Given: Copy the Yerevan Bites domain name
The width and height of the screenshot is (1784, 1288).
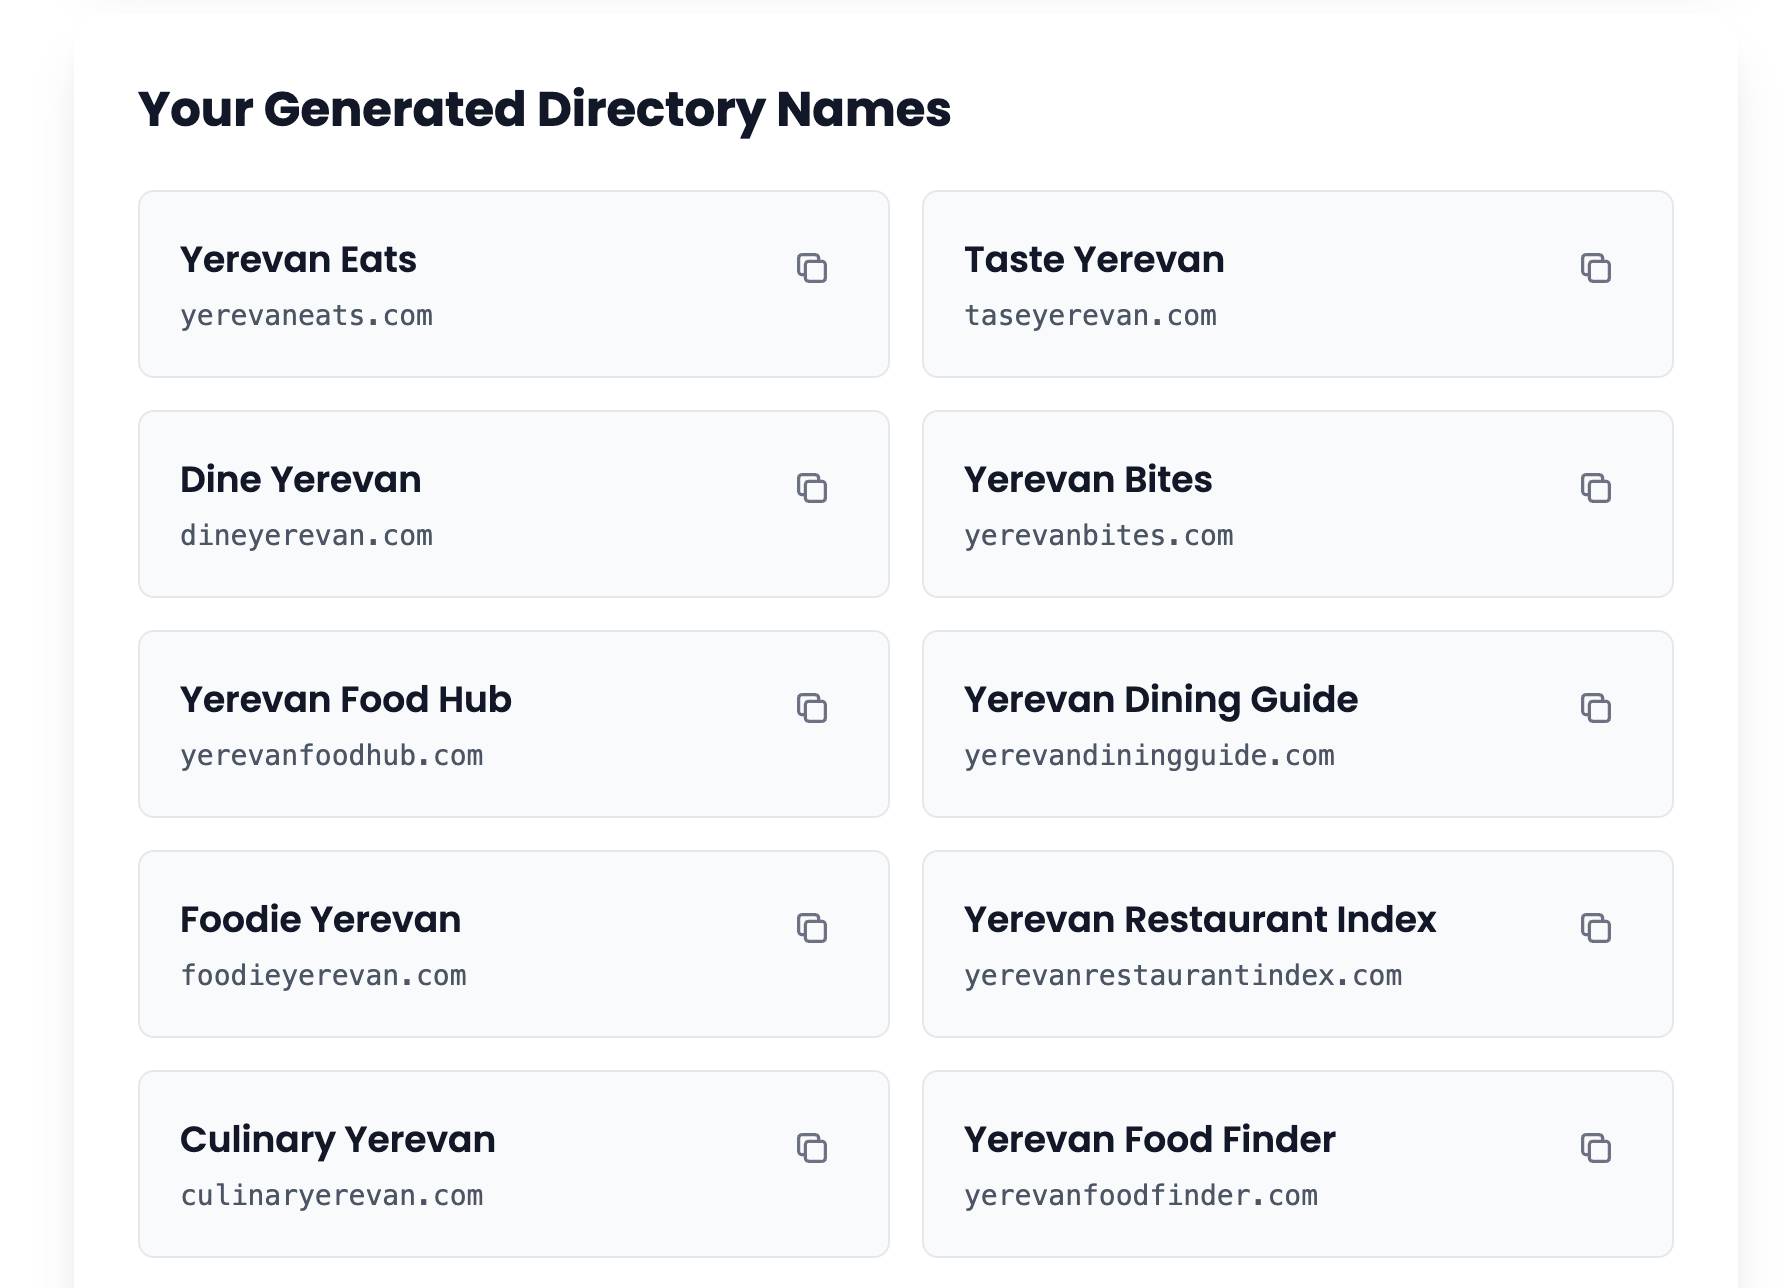Looking at the screenshot, I should coord(1597,489).
